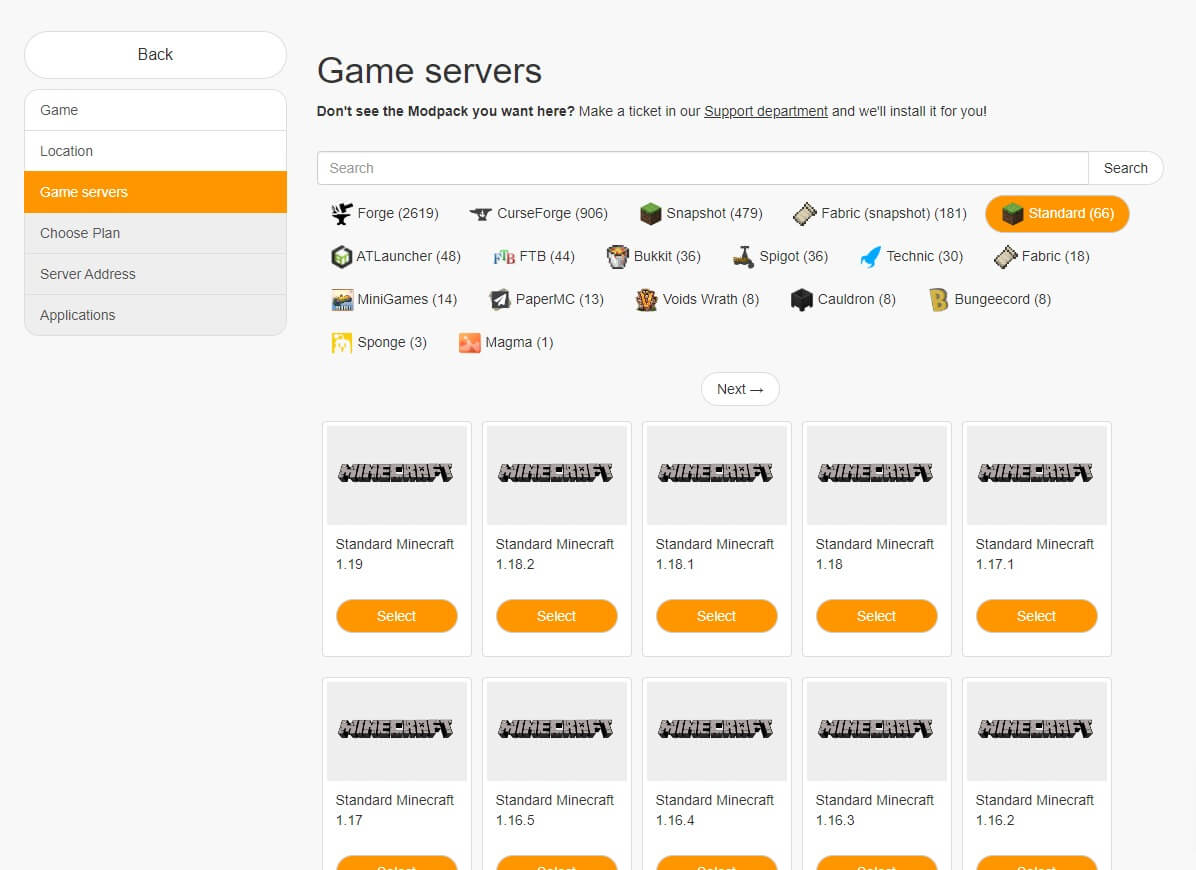The width and height of the screenshot is (1196, 870).
Task: Select the CurseForge anvil icon
Action: [481, 213]
